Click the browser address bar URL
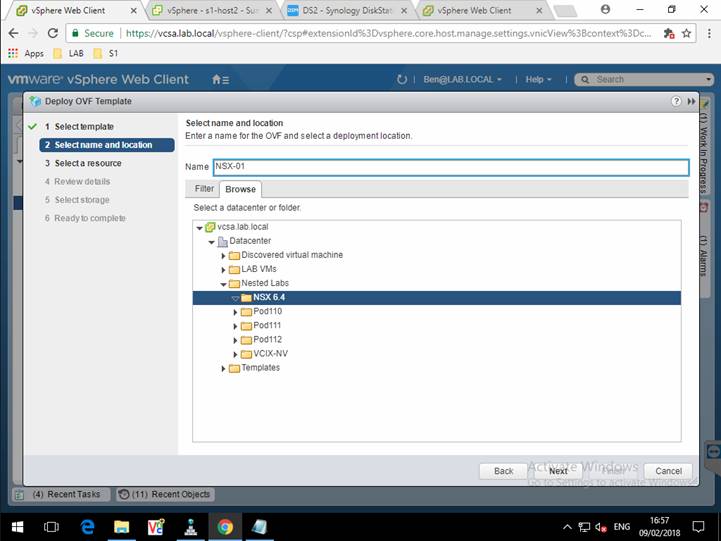Image resolution: width=721 pixels, height=541 pixels. (388, 33)
